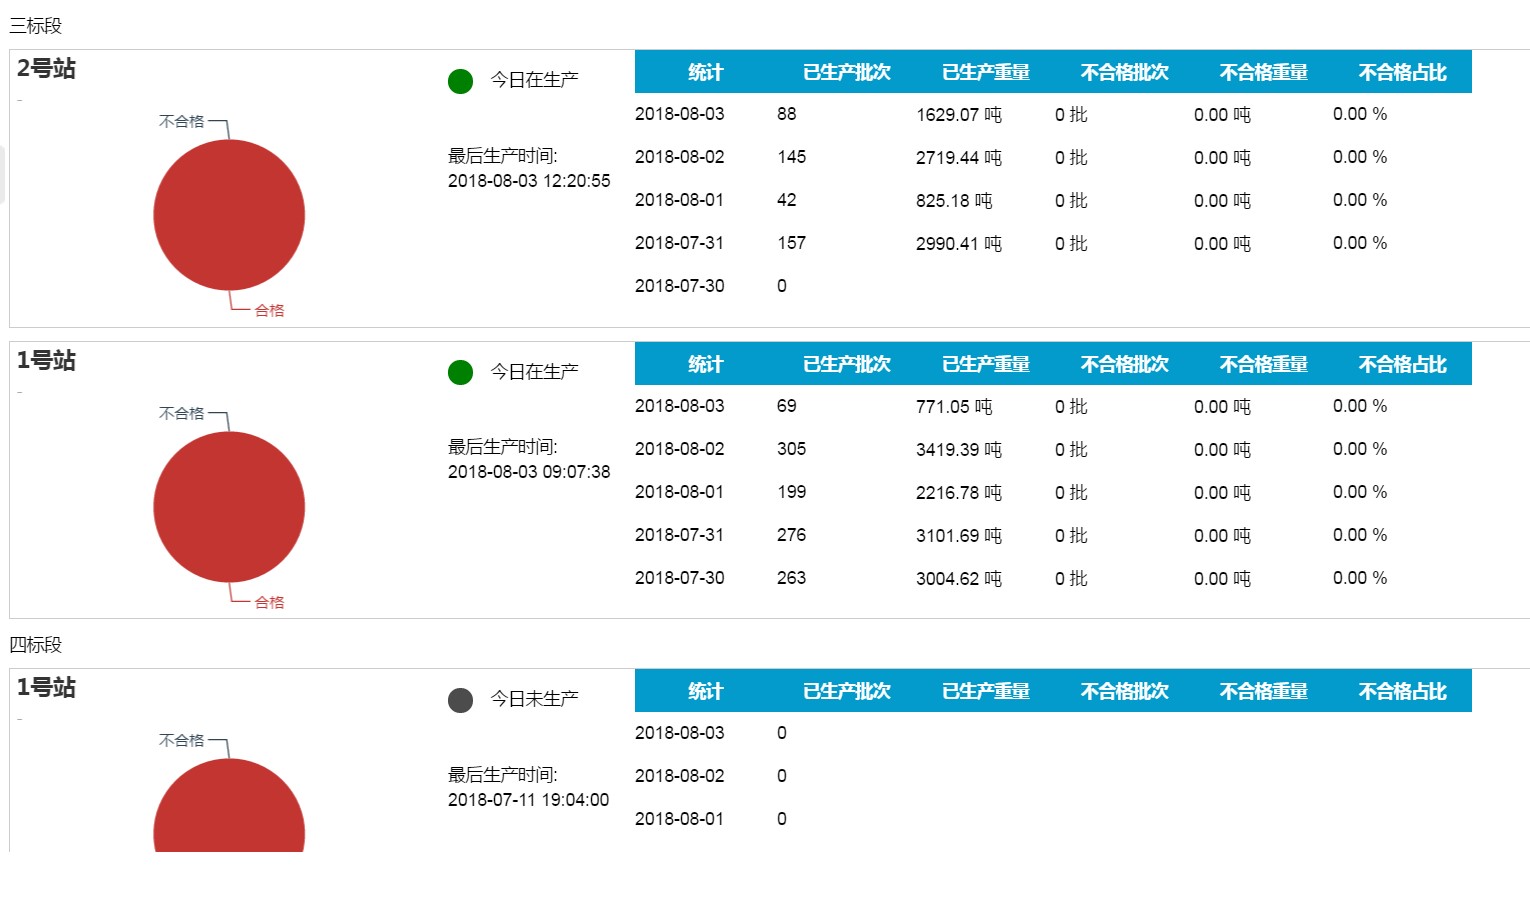Click the 不合格 legend label of 三标段 1号站 pie
This screenshot has height=922, width=1530.
tap(181, 413)
